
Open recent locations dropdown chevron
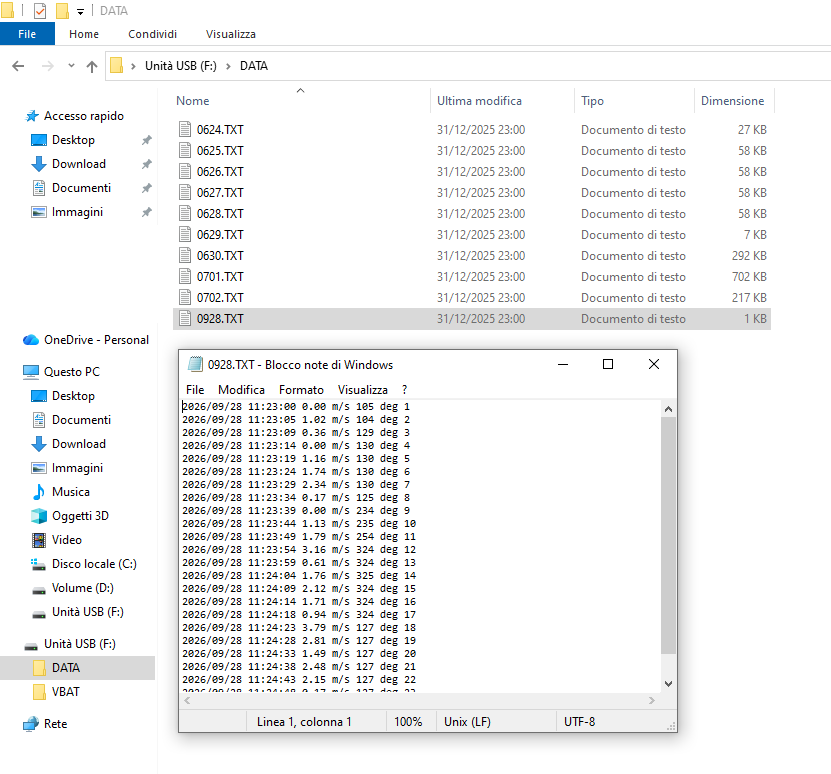[x=71, y=66]
